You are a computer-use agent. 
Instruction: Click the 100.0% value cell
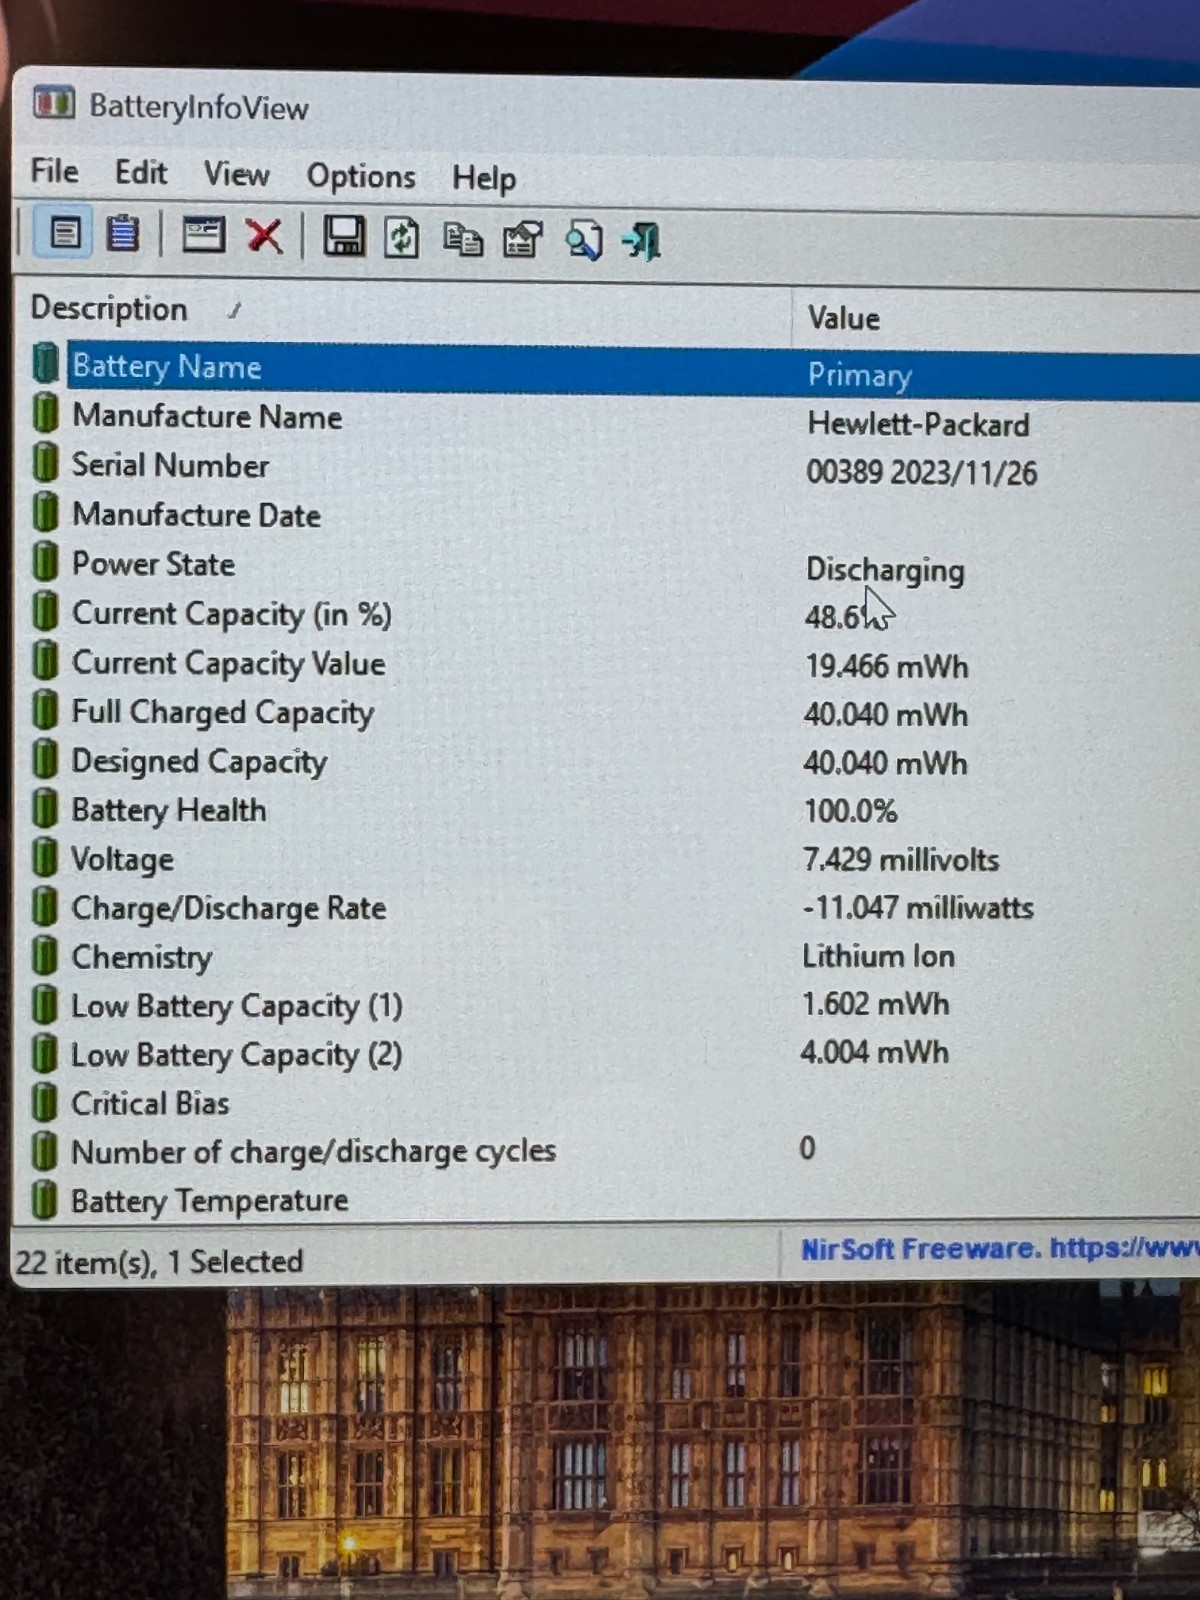coord(850,810)
